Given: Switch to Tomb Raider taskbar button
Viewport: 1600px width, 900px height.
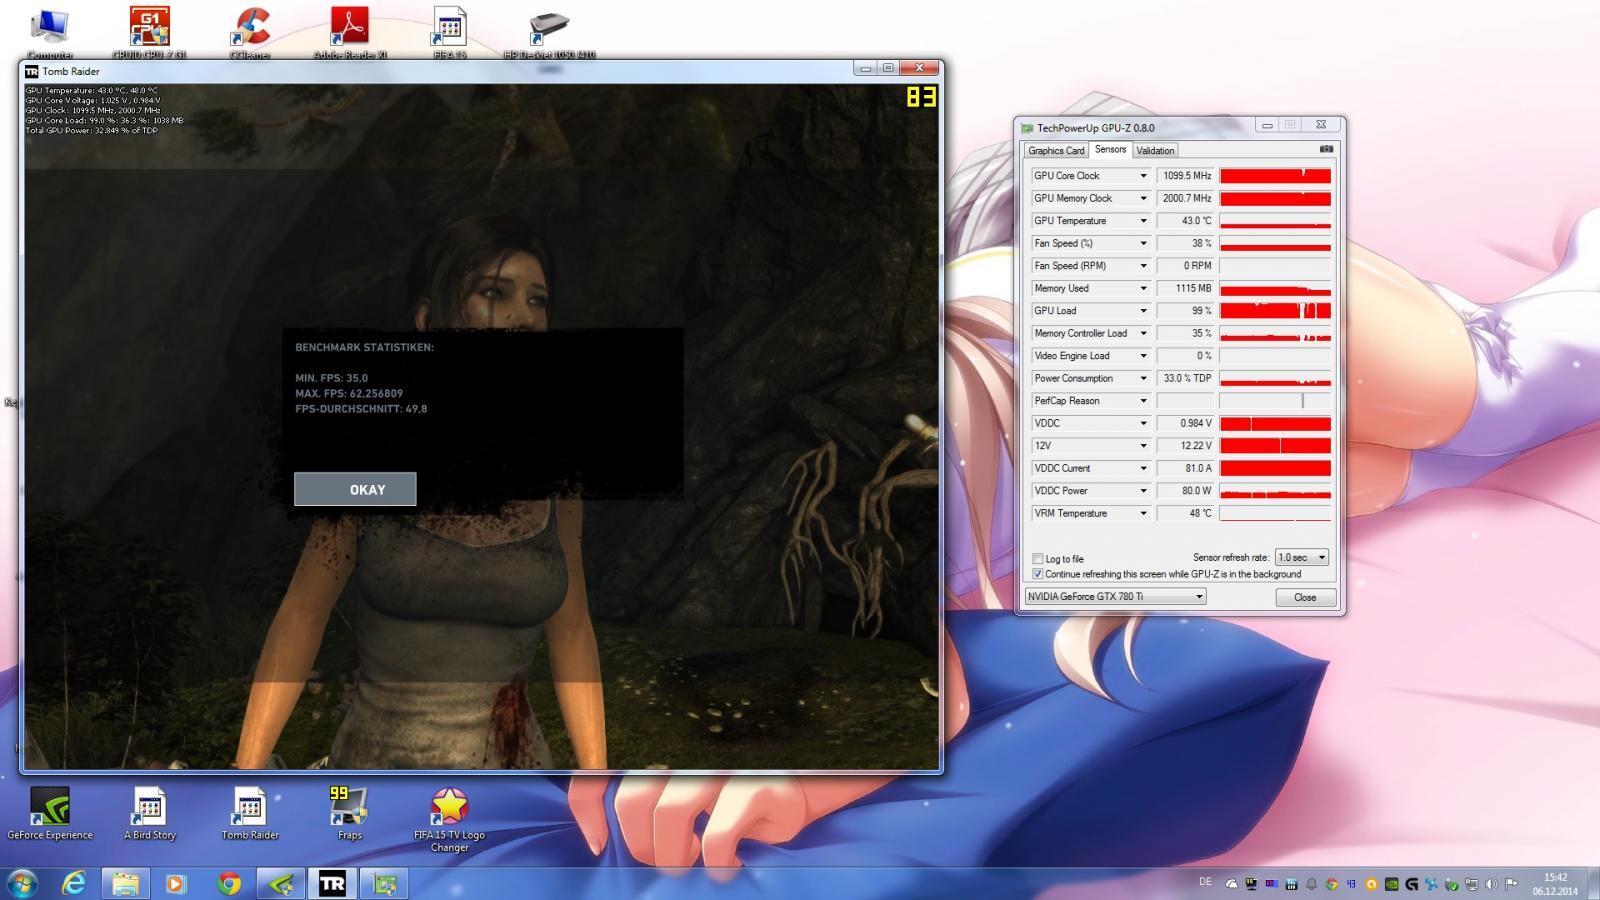Looking at the screenshot, I should 332,883.
